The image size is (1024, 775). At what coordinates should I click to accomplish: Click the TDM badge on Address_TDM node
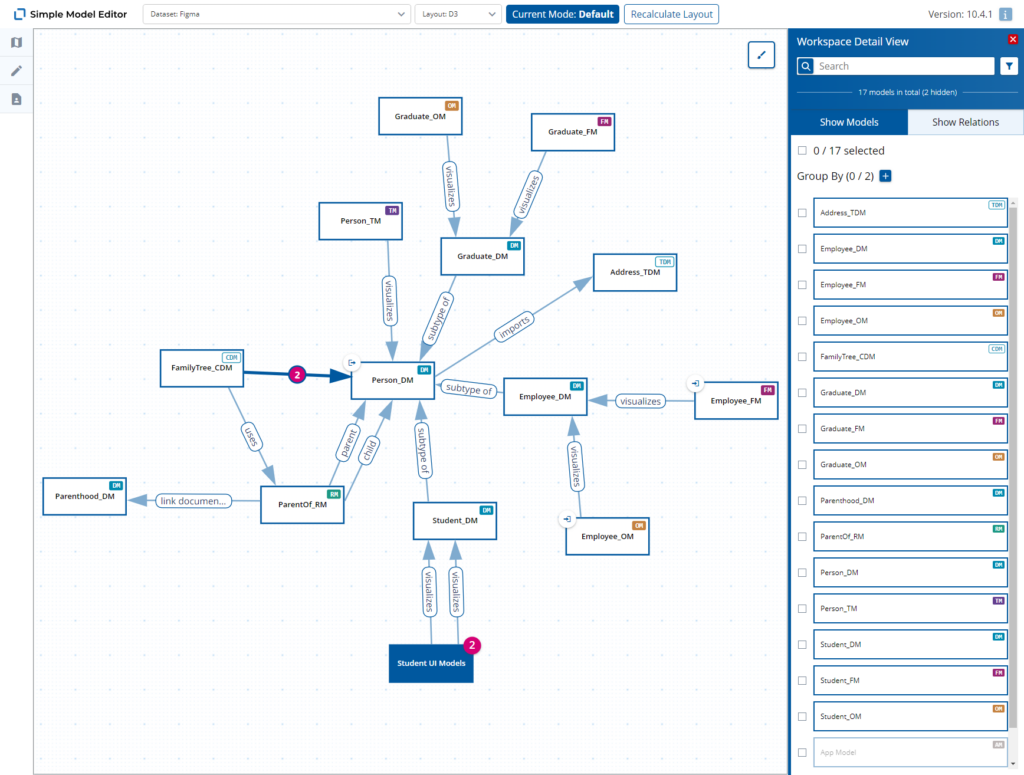click(665, 262)
